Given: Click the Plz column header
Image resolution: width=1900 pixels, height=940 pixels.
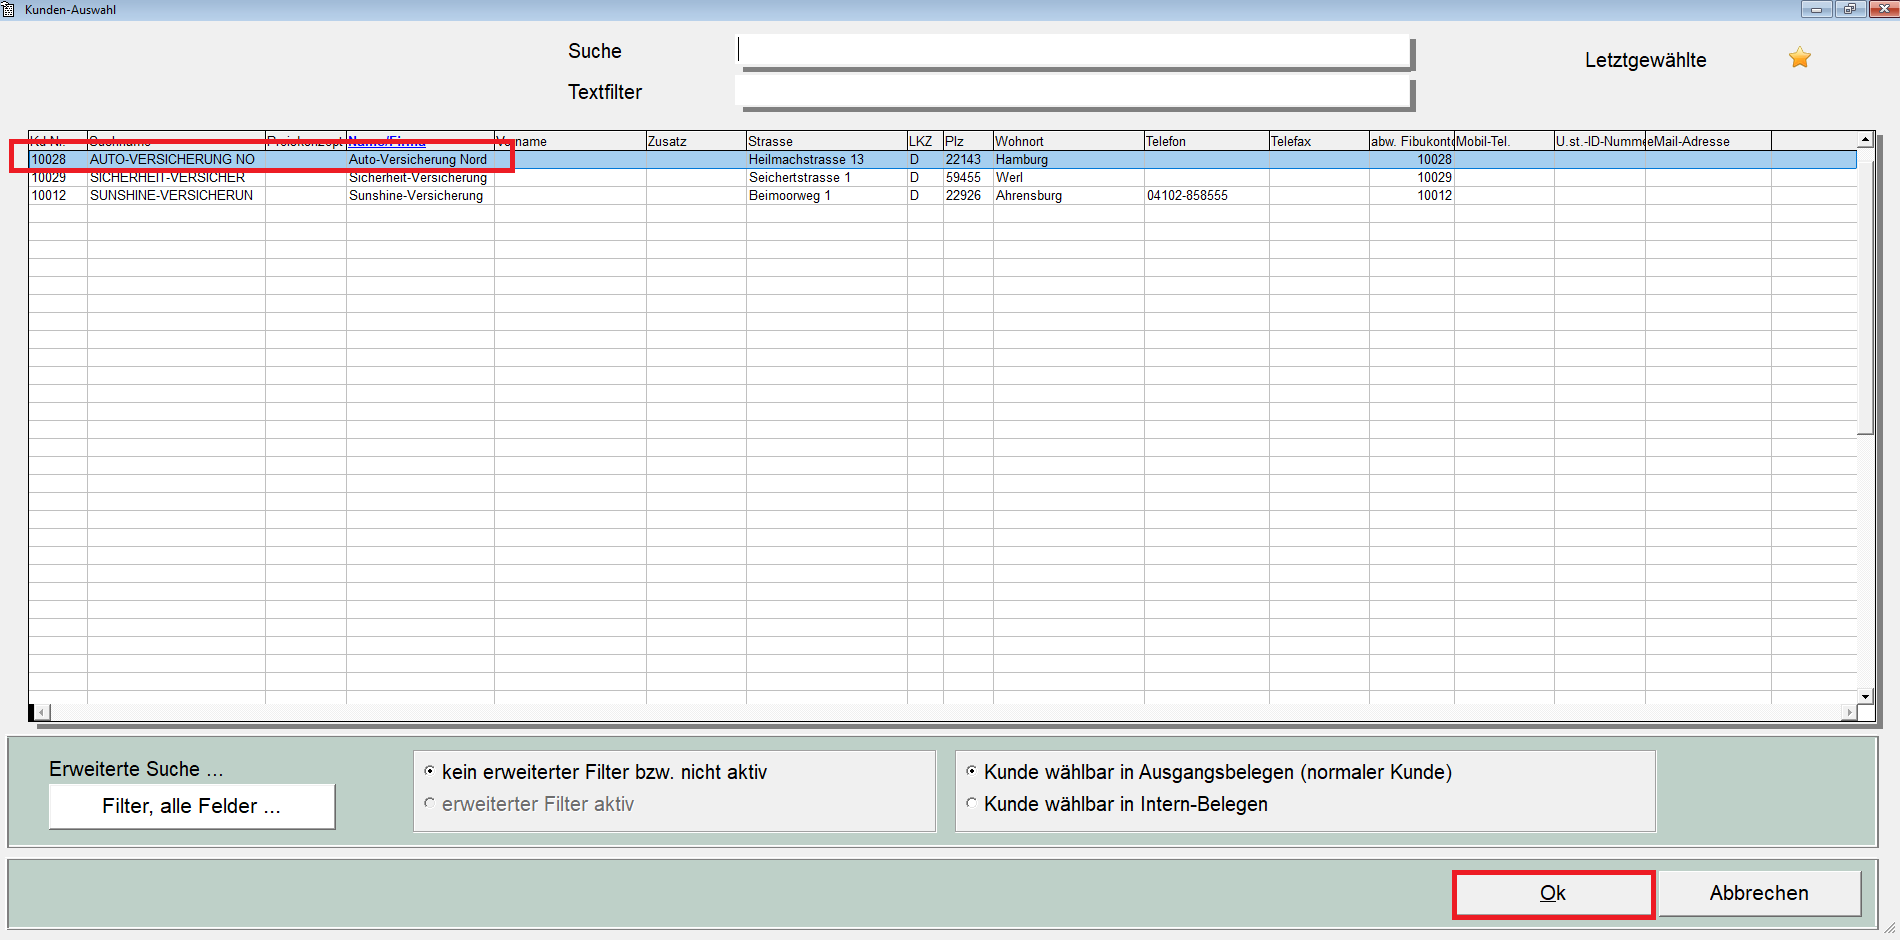Looking at the screenshot, I should pos(968,141).
